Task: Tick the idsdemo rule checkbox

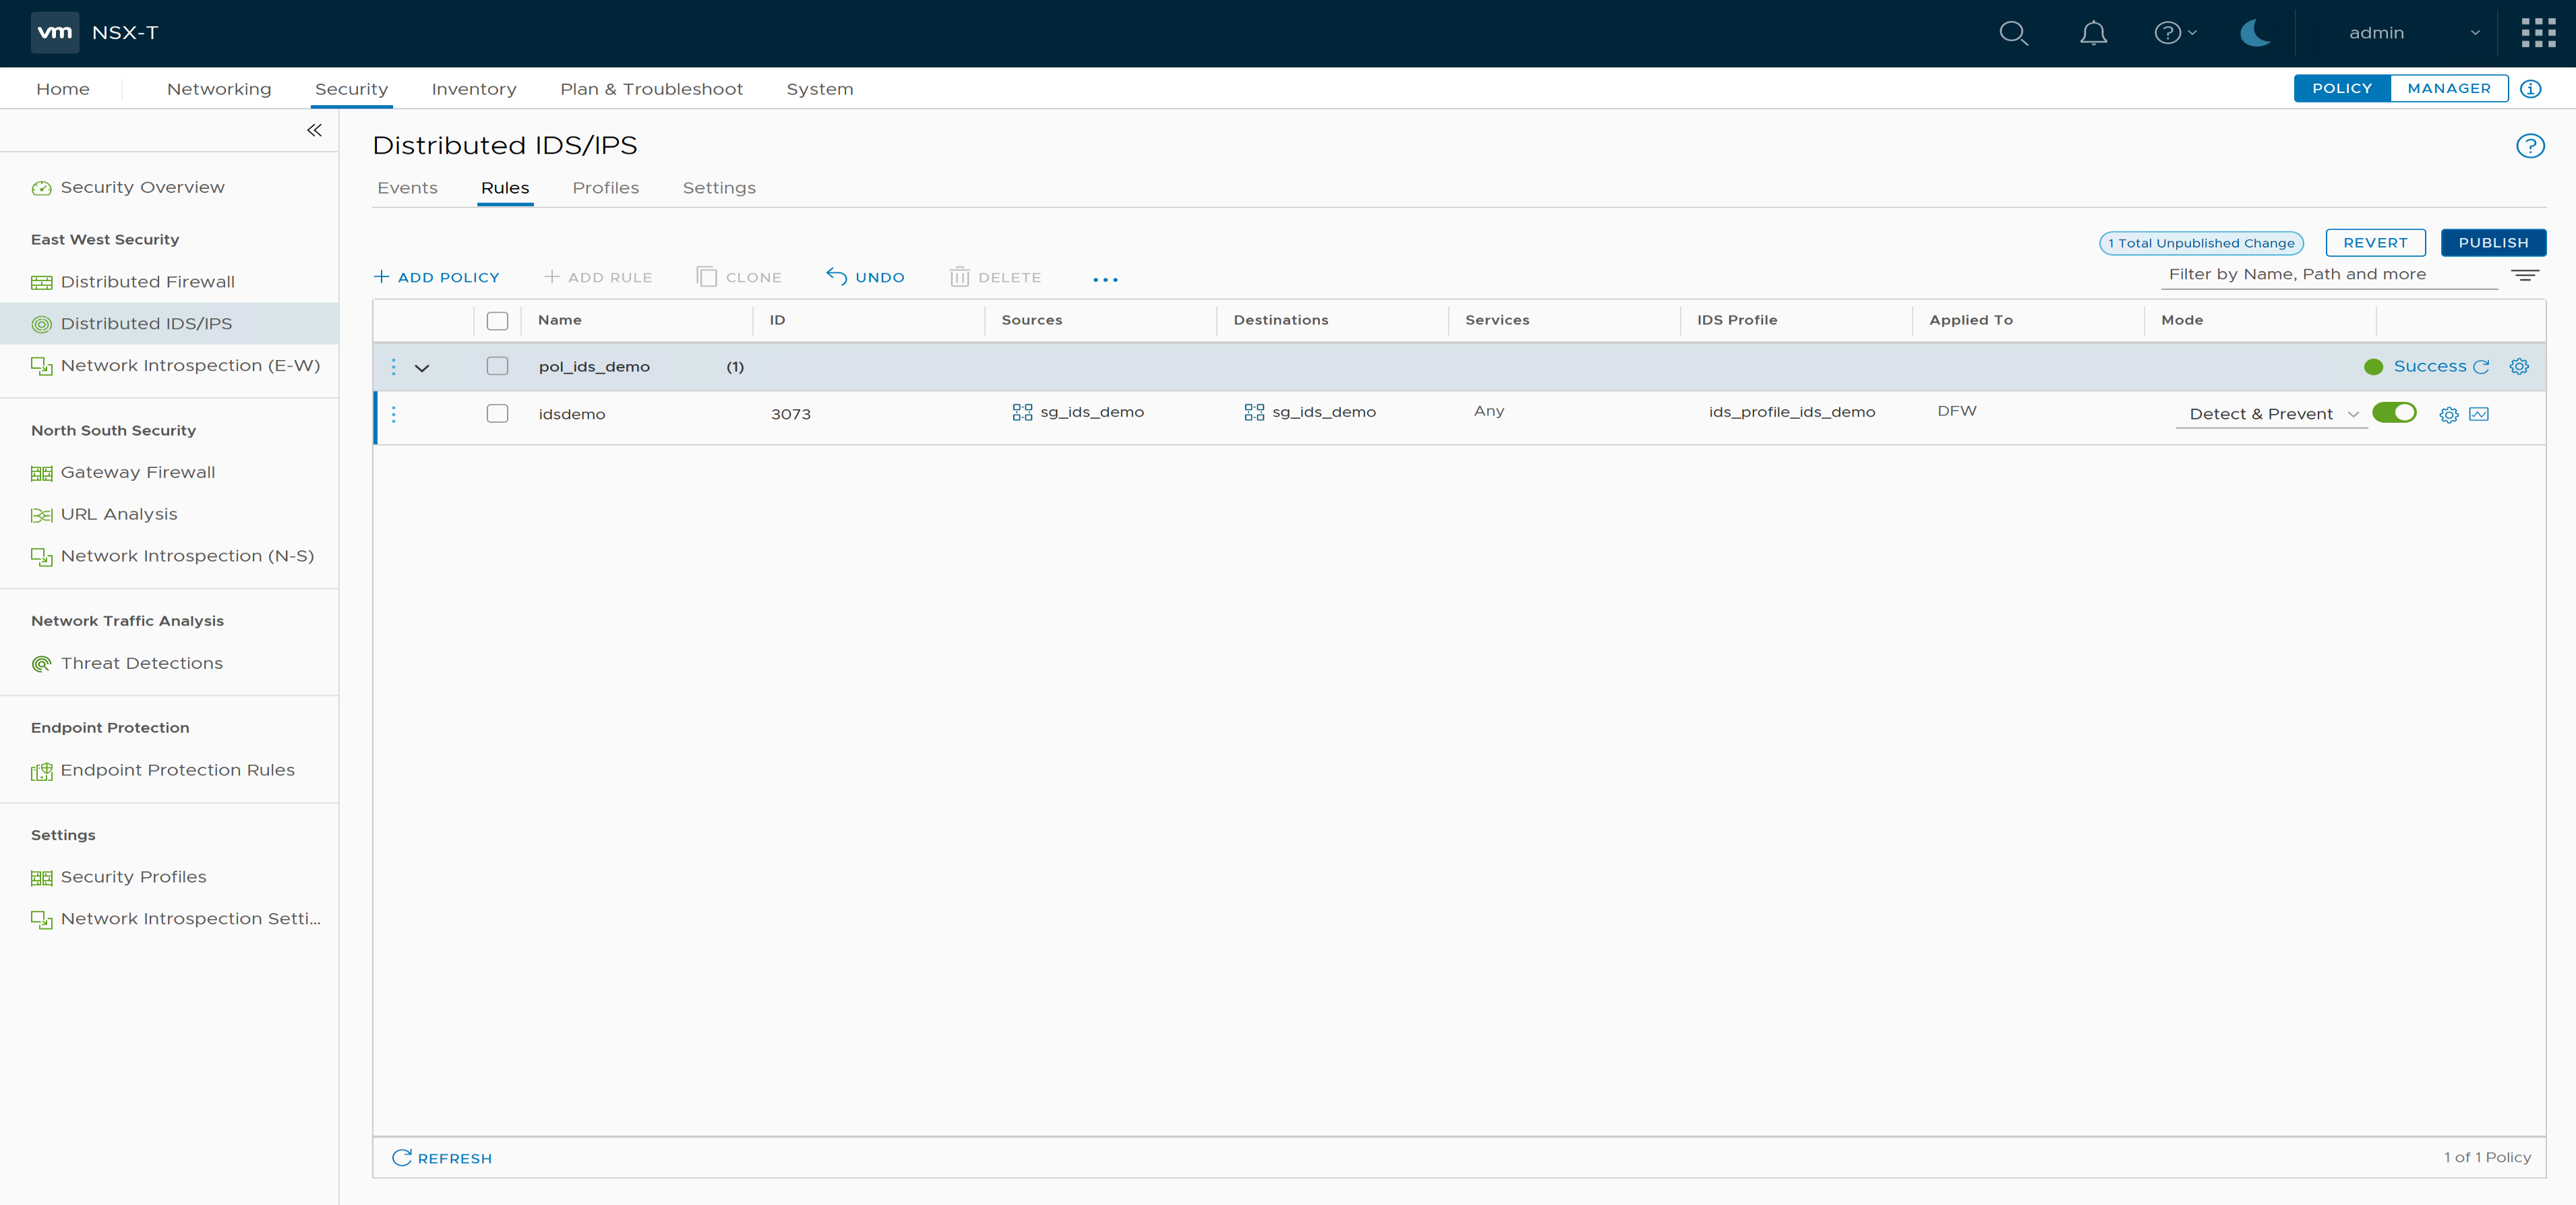Action: [x=497, y=414]
